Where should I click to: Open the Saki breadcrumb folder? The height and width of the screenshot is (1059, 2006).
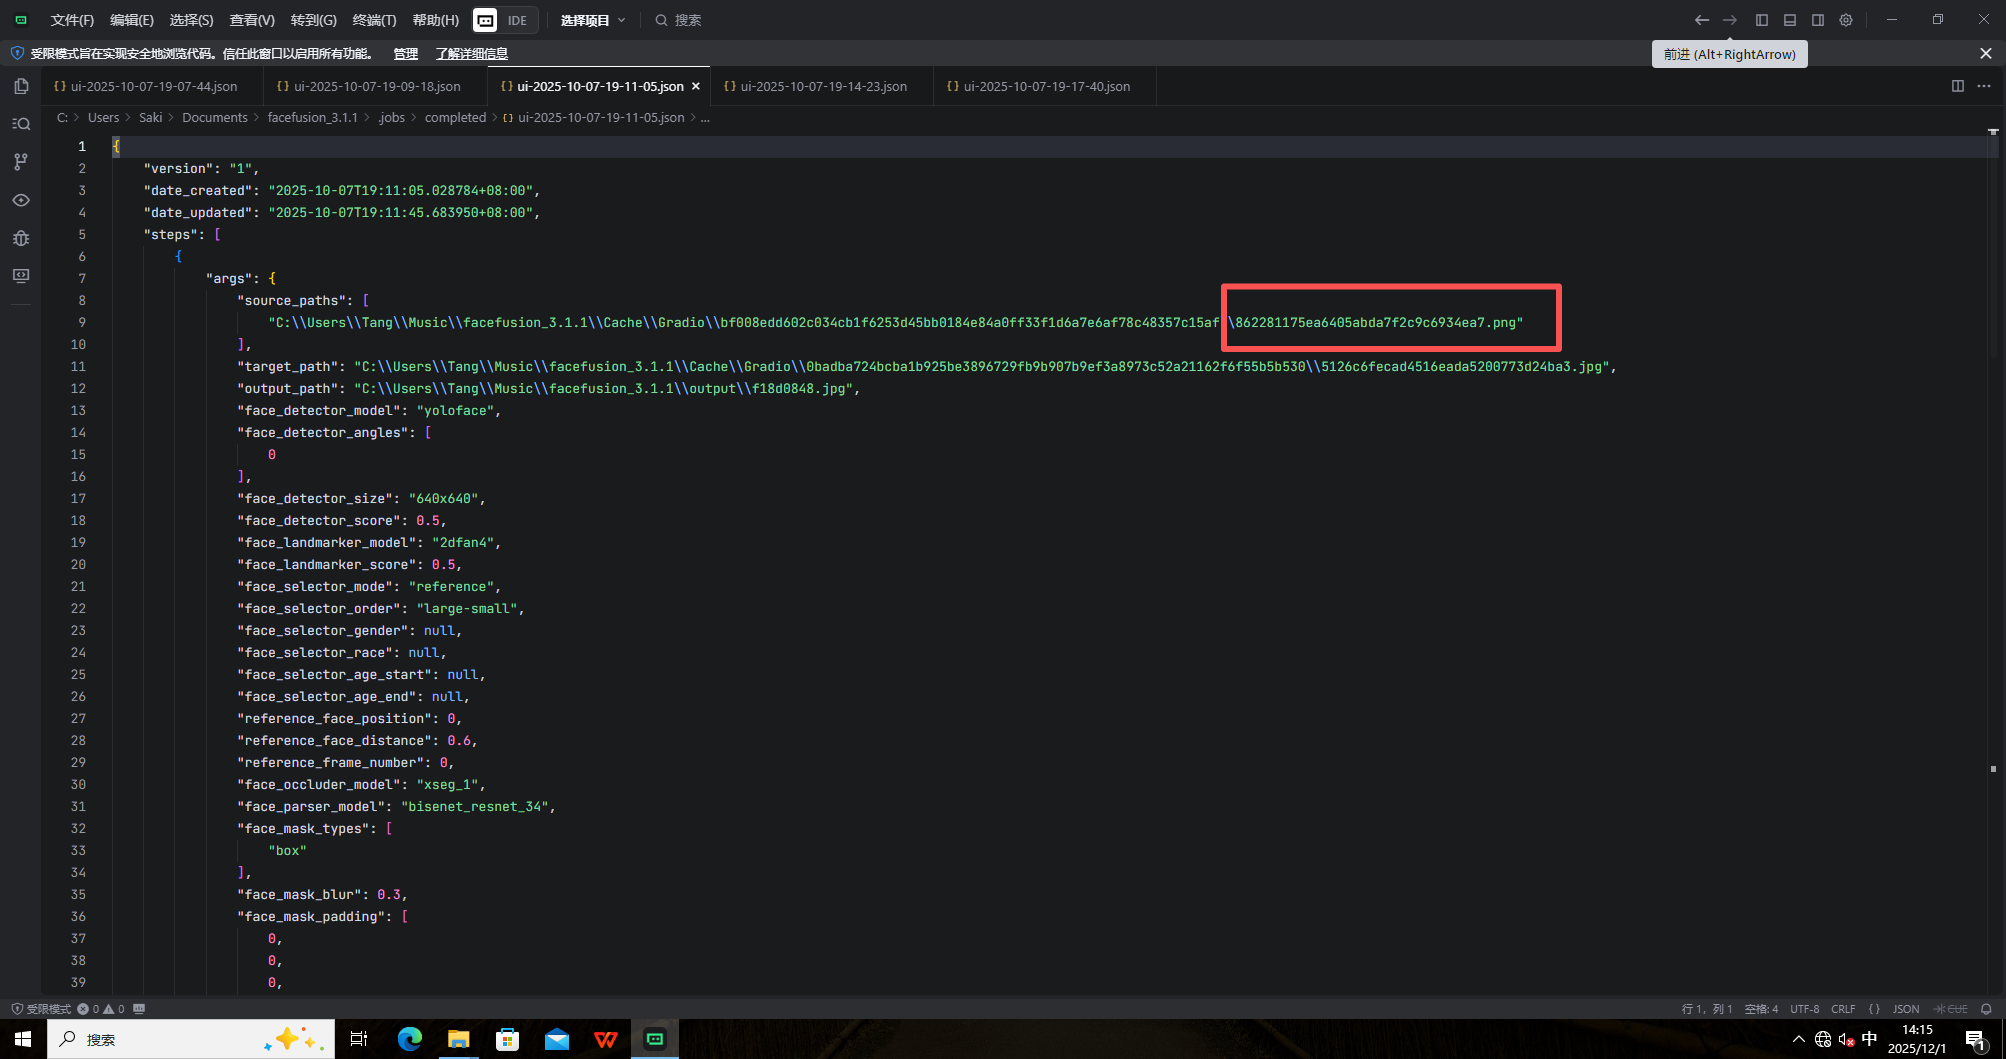pyautogui.click(x=150, y=118)
